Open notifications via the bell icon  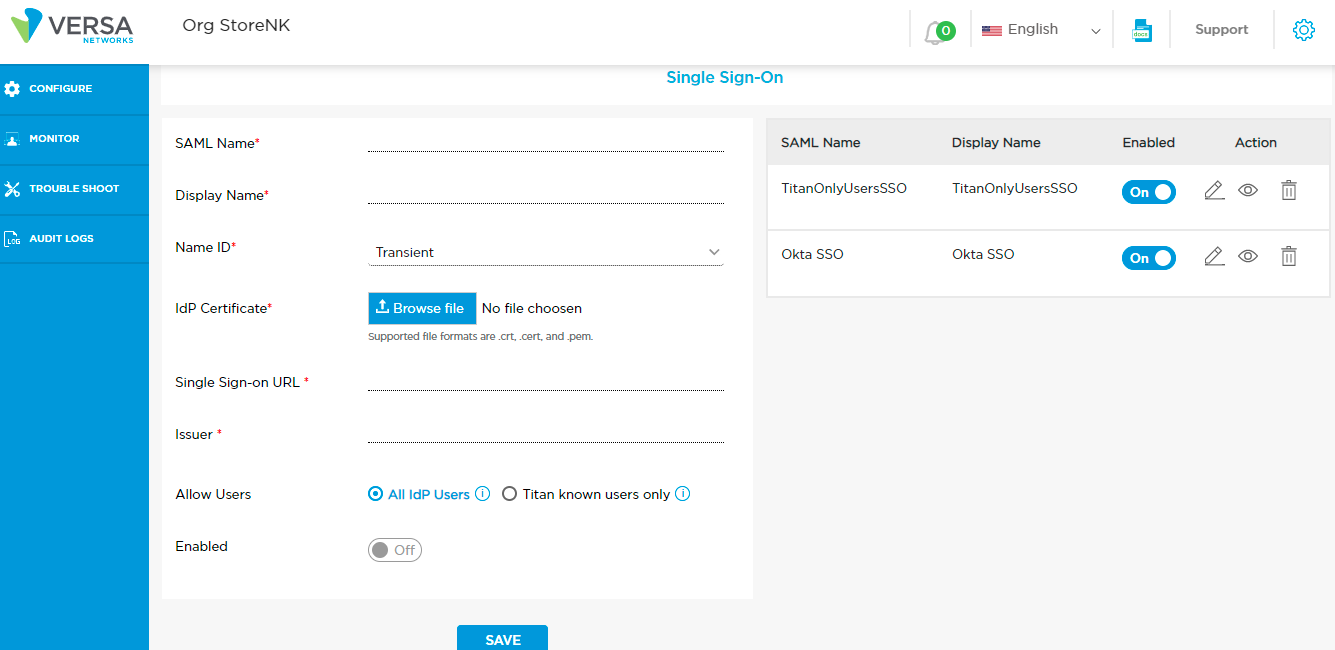[x=937, y=29]
